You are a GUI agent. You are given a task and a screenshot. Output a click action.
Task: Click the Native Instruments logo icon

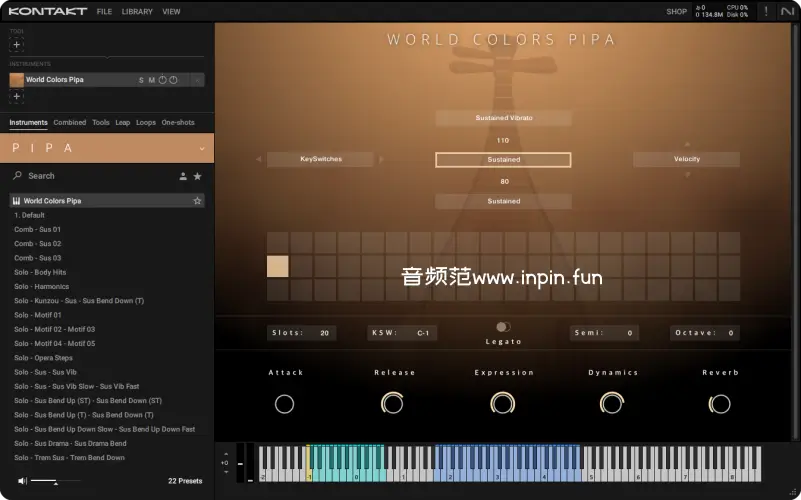[x=787, y=11]
